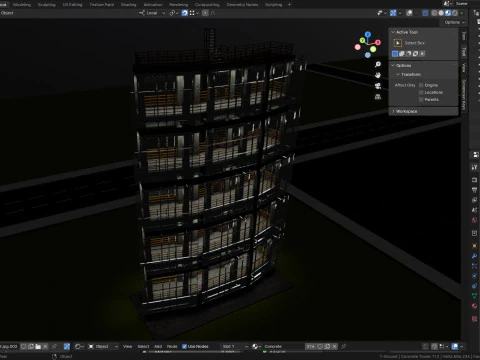Open the Slot 1 material slot dropdown
The image size is (480, 360).
(235, 347)
